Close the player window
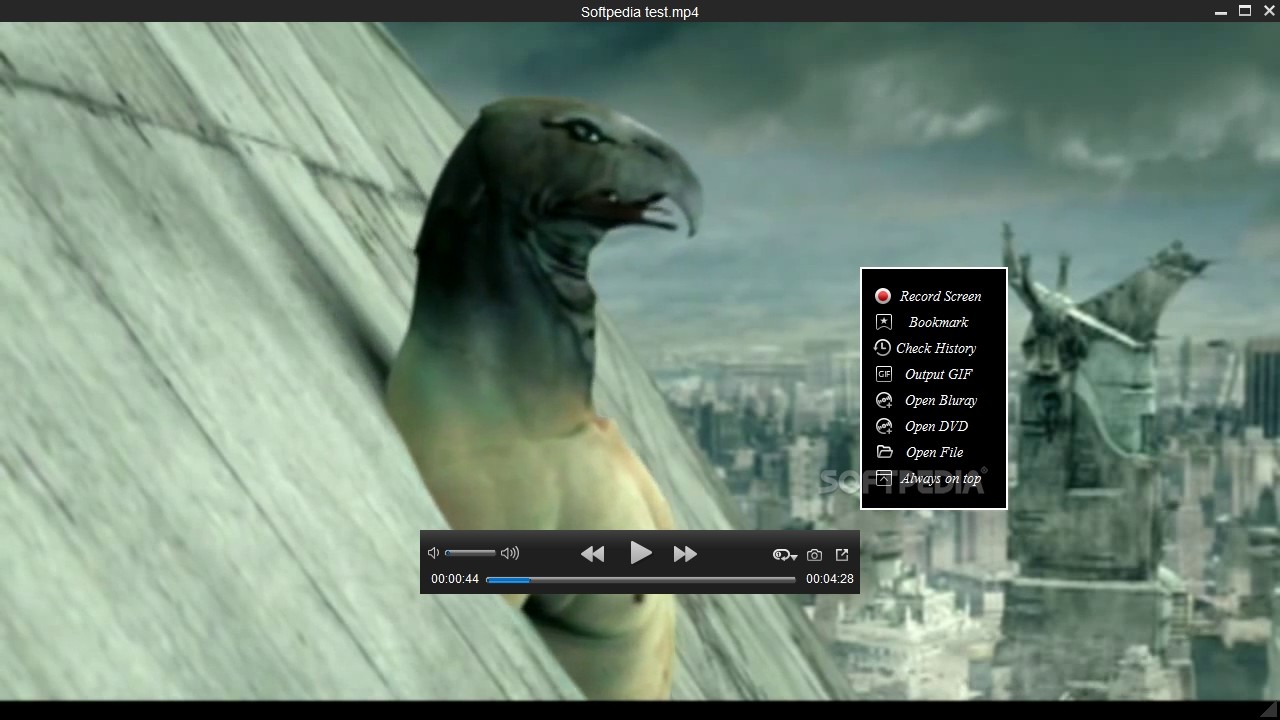The height and width of the screenshot is (720, 1280). click(1269, 11)
